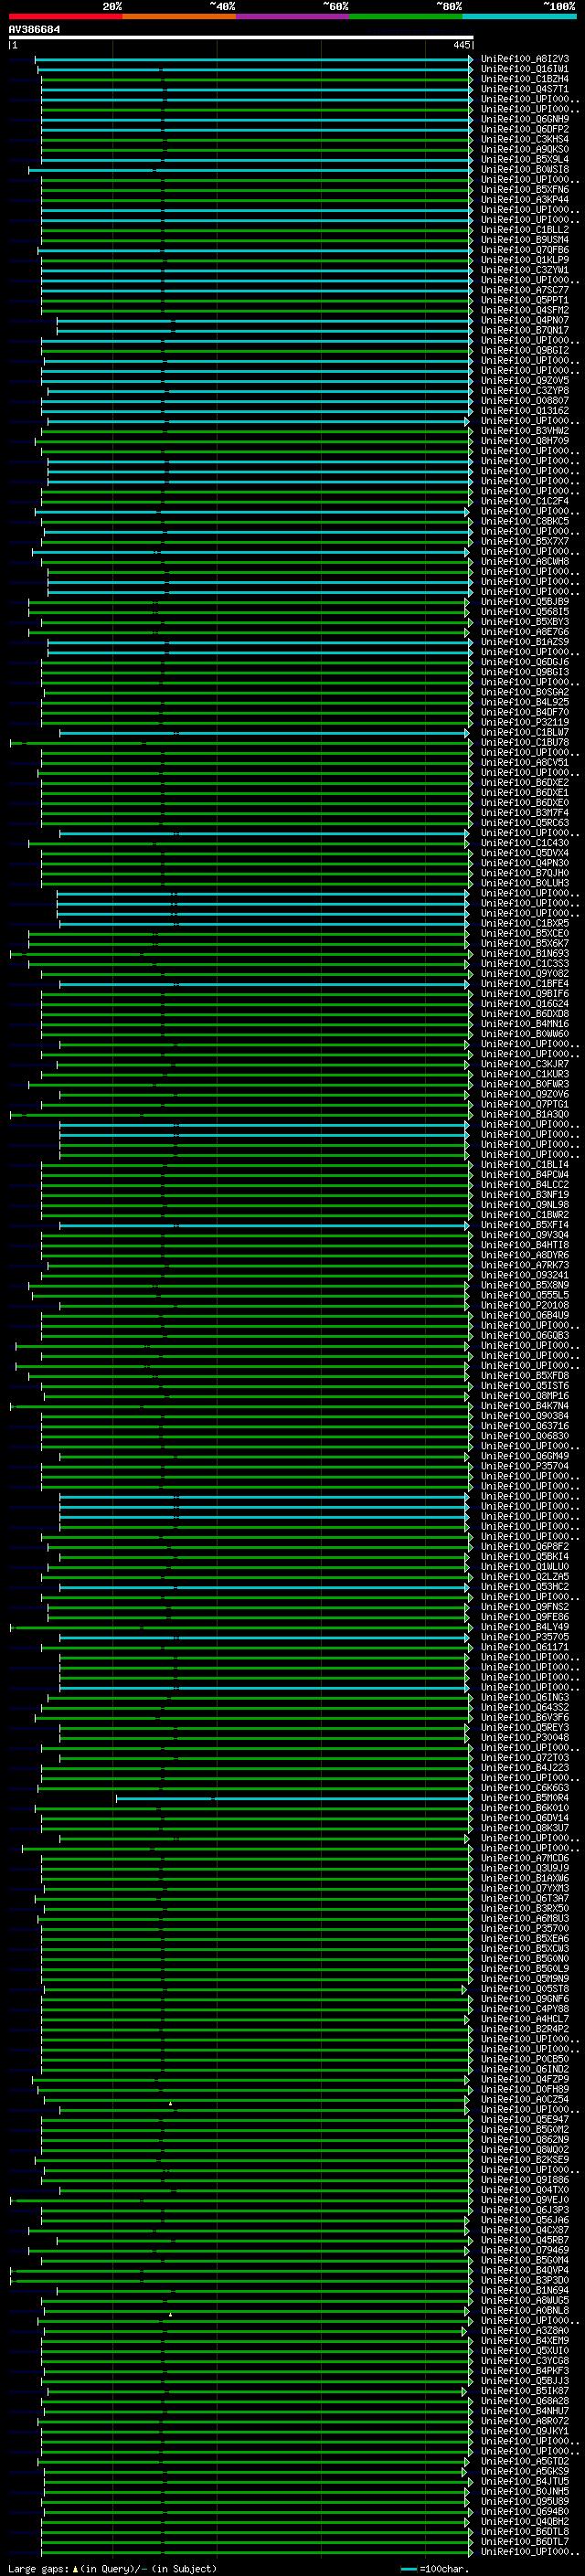Open the entry UniRef100_C1BLL2
The image size is (585, 2576).
tap(525, 230)
